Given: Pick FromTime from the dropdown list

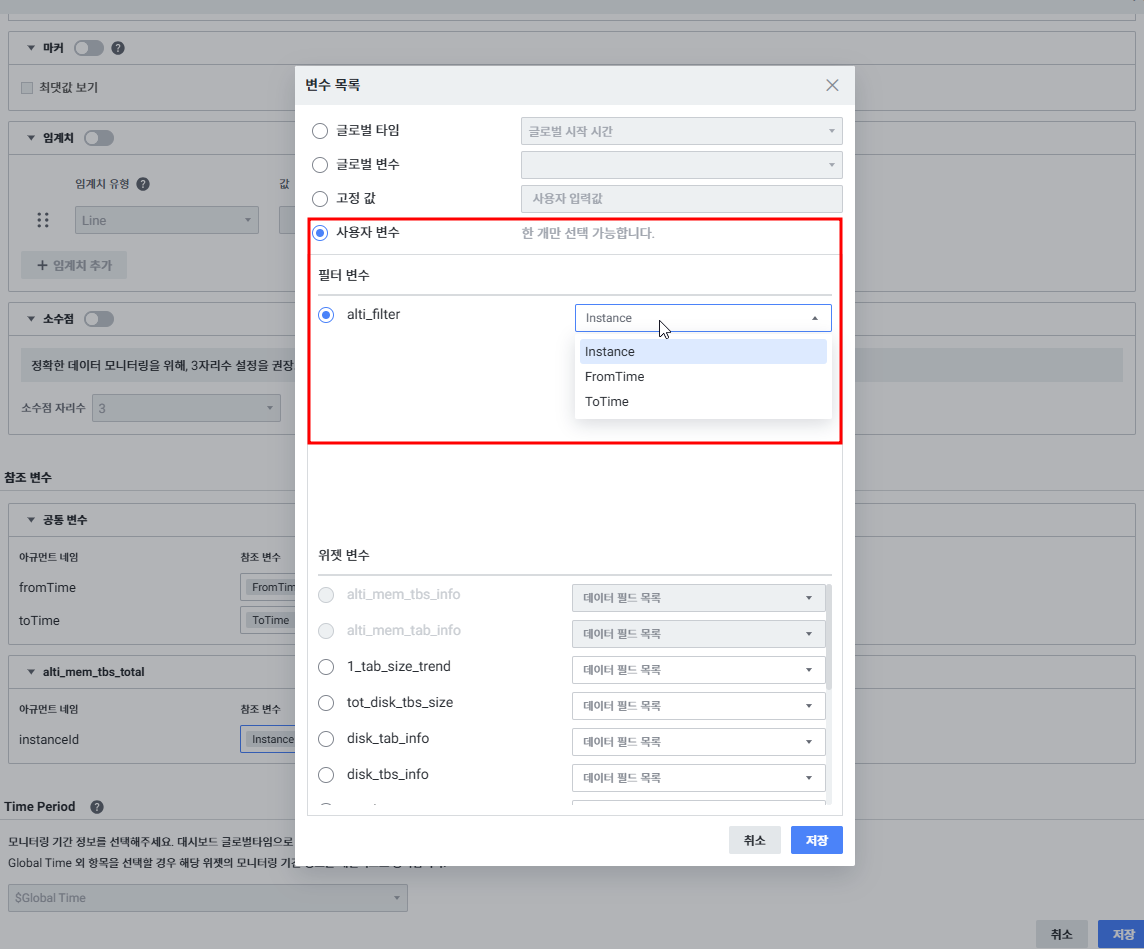Looking at the screenshot, I should coord(614,377).
